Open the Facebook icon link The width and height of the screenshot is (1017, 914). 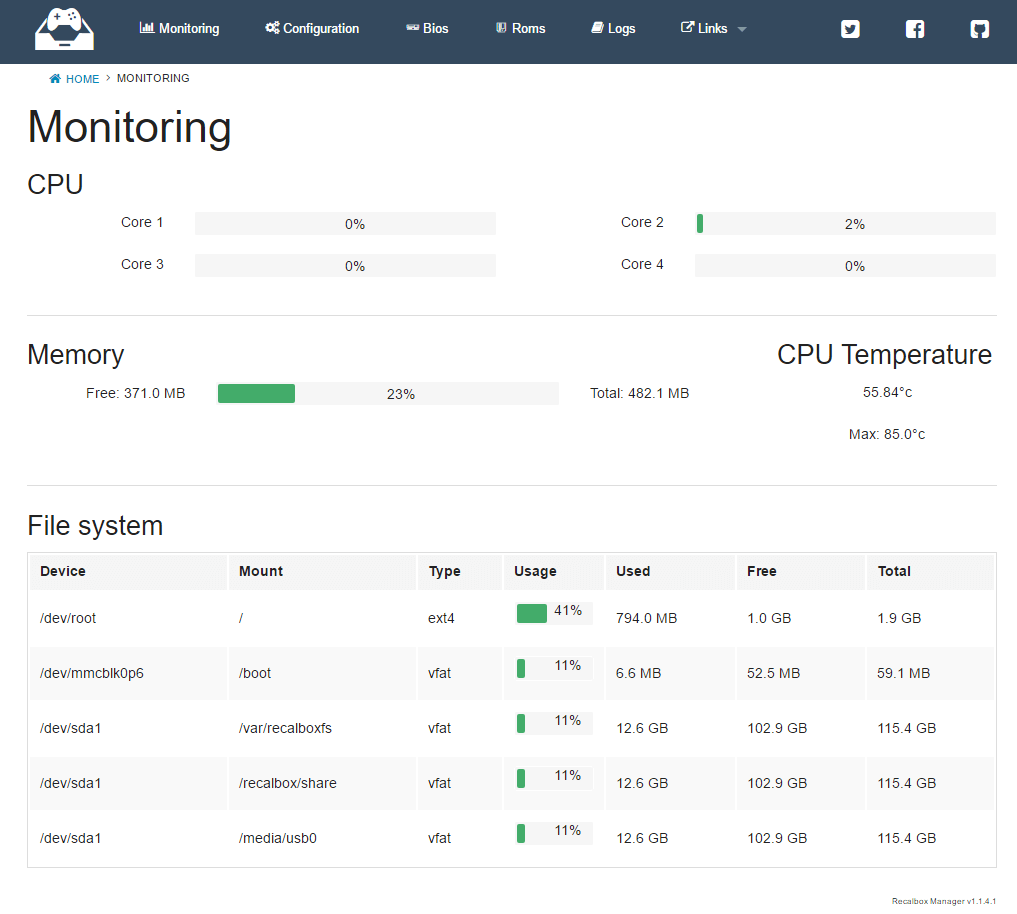tap(915, 29)
